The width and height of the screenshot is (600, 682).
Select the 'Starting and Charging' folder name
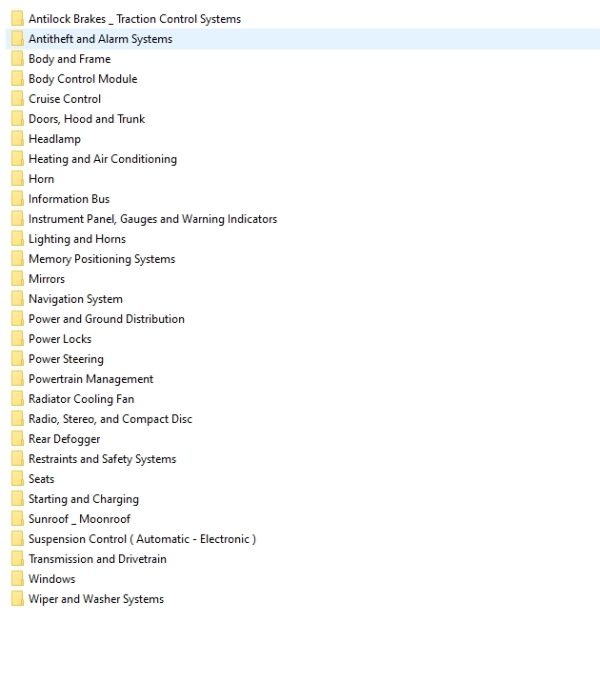click(84, 499)
